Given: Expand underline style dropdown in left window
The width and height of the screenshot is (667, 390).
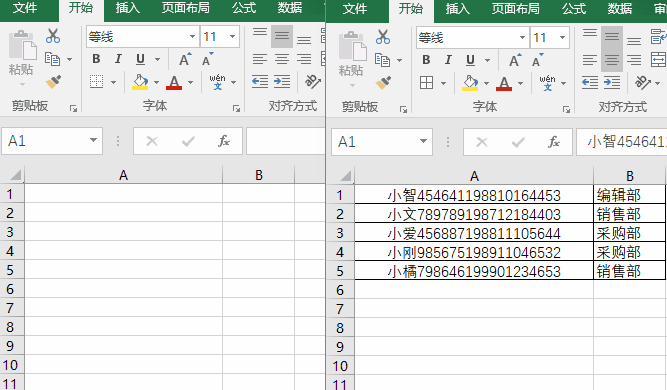Looking at the screenshot, I should 157,59.
